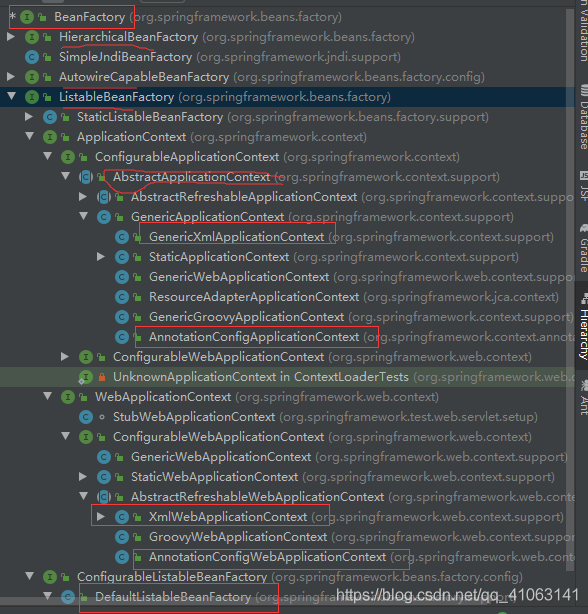This screenshot has width=588, height=614.
Task: Select DefaultListableBeanFactory in the tree
Action: tap(173, 596)
